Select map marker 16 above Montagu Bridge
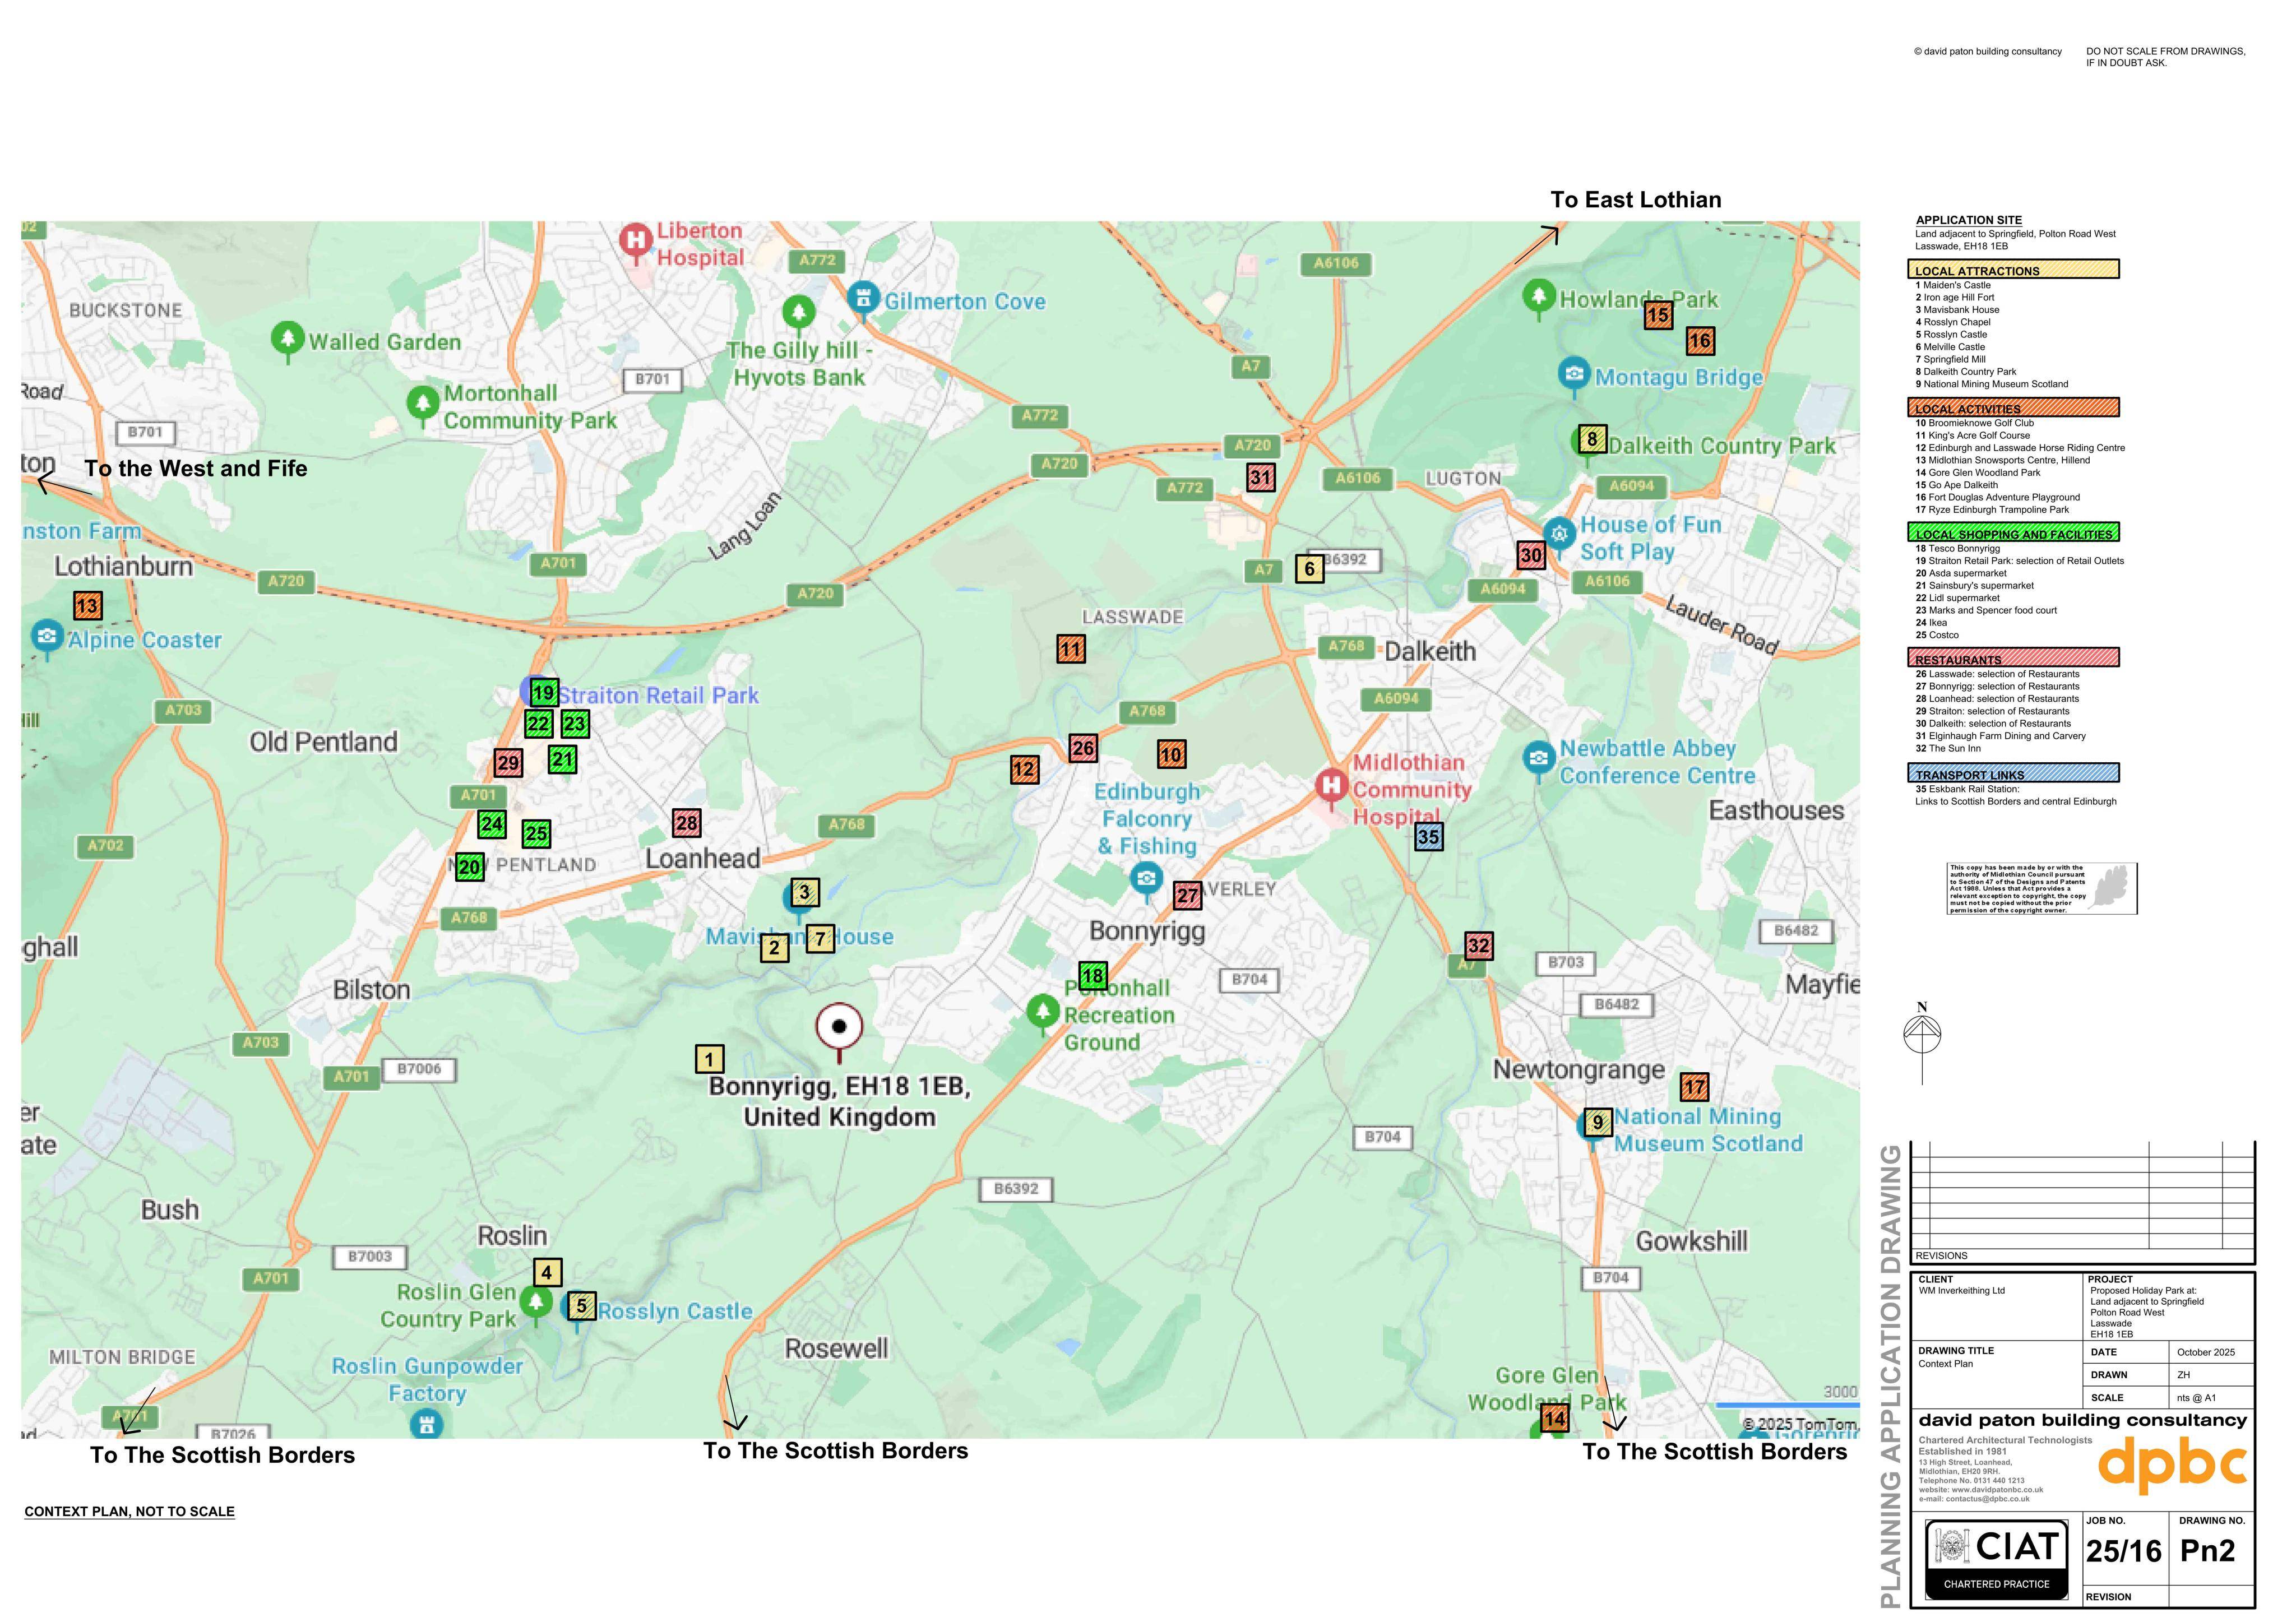 pos(1700,341)
